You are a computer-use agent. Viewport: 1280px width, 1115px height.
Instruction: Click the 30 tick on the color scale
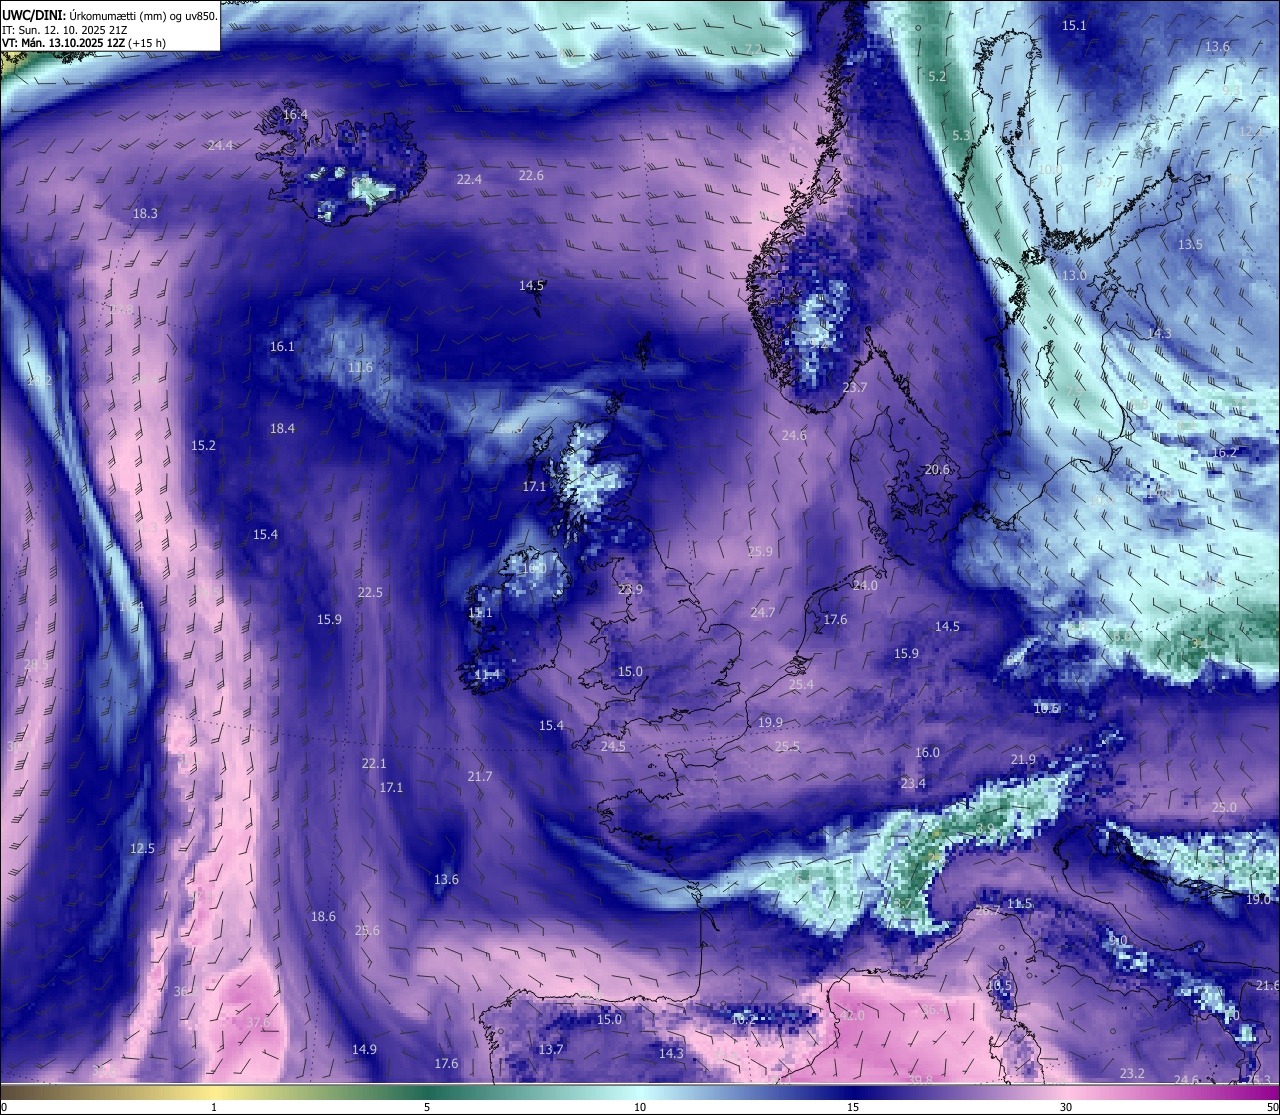[x=1066, y=1107]
